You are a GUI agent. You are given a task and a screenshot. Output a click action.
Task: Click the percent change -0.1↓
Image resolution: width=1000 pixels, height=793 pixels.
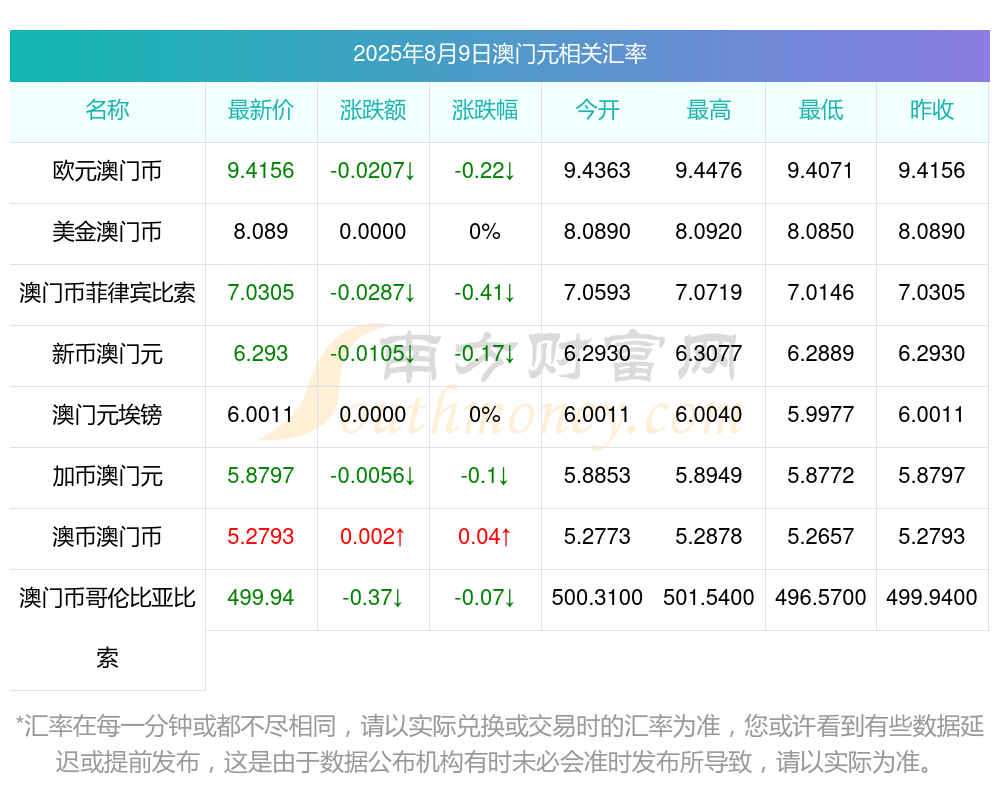(x=485, y=475)
